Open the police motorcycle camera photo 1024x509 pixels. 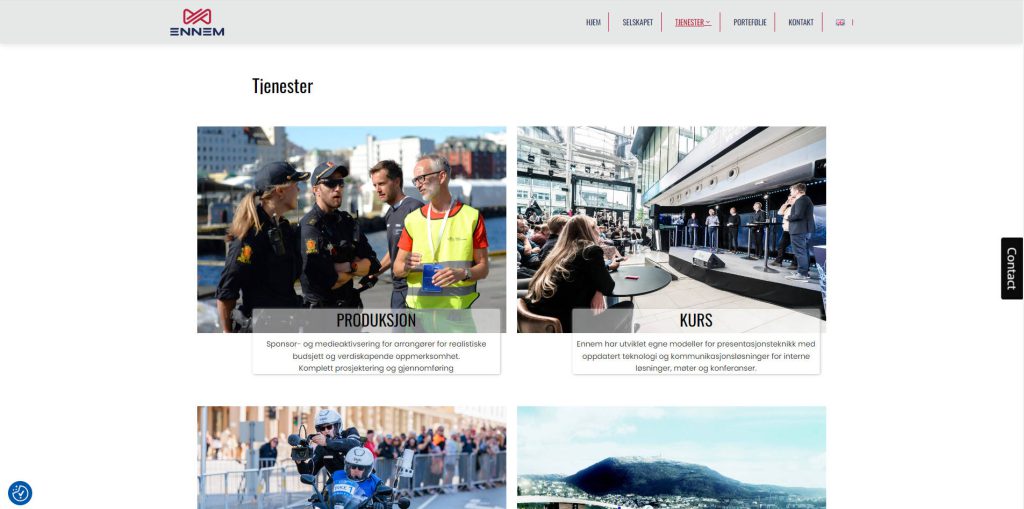click(351, 457)
